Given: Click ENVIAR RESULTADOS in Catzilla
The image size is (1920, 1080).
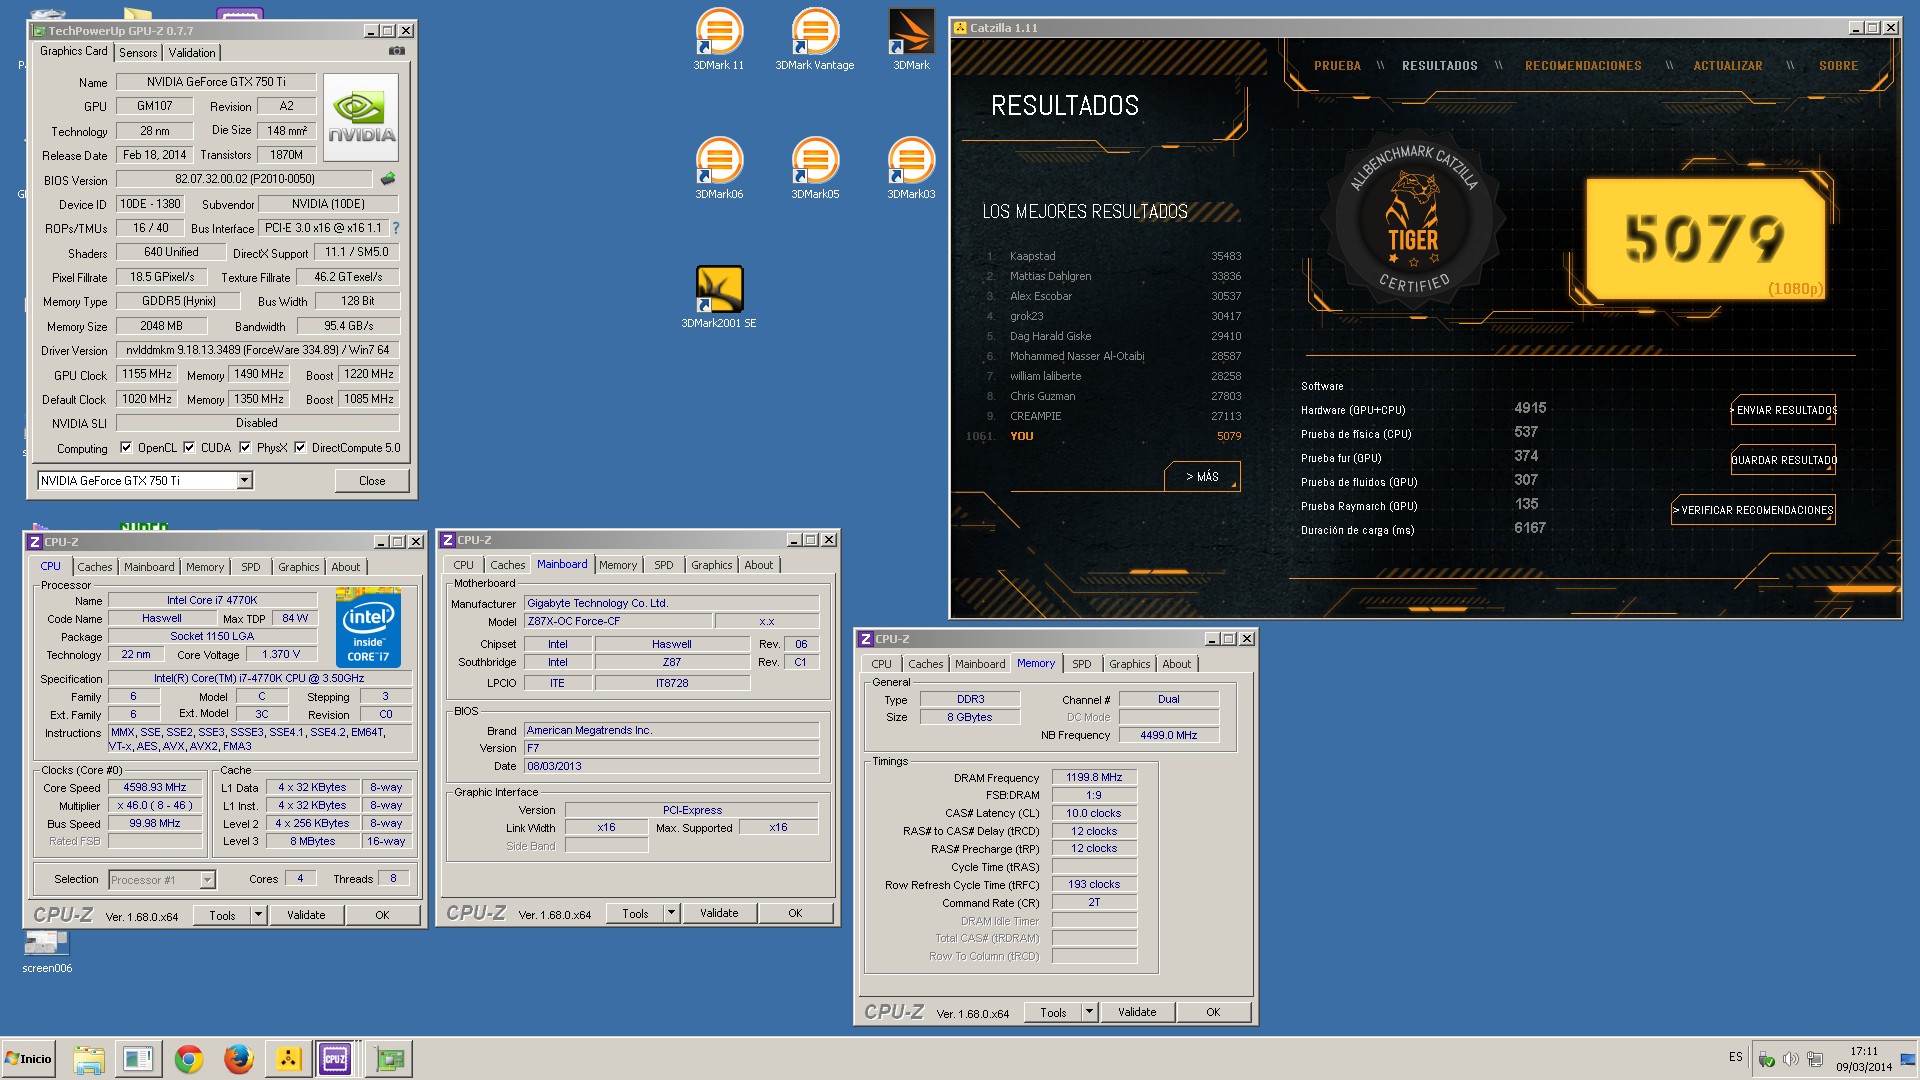Looking at the screenshot, I should [x=1784, y=410].
